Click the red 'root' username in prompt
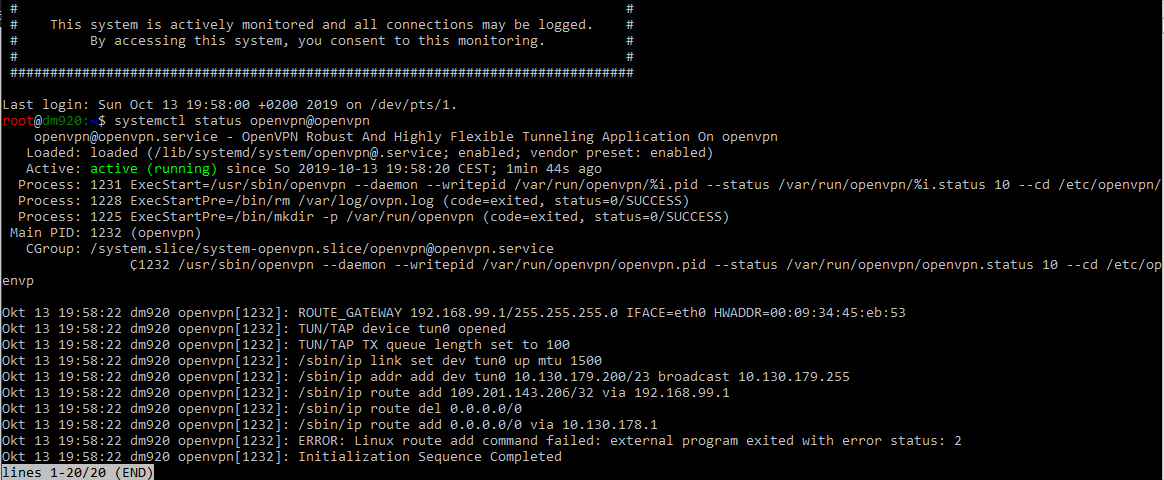Viewport: 1164px width, 480px height. click(18, 120)
